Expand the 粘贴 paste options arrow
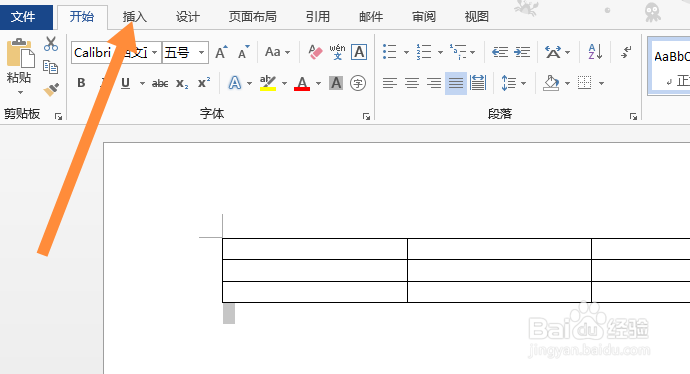 pyautogui.click(x=20, y=92)
